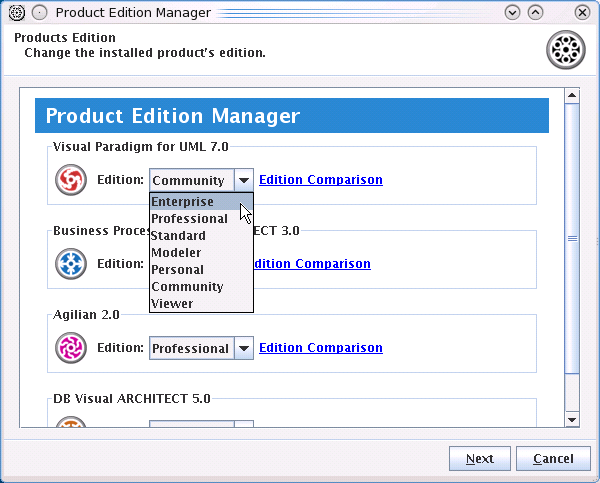The image size is (600, 483).
Task: Click the window menu icon in title bar
Action: click(x=17, y=13)
